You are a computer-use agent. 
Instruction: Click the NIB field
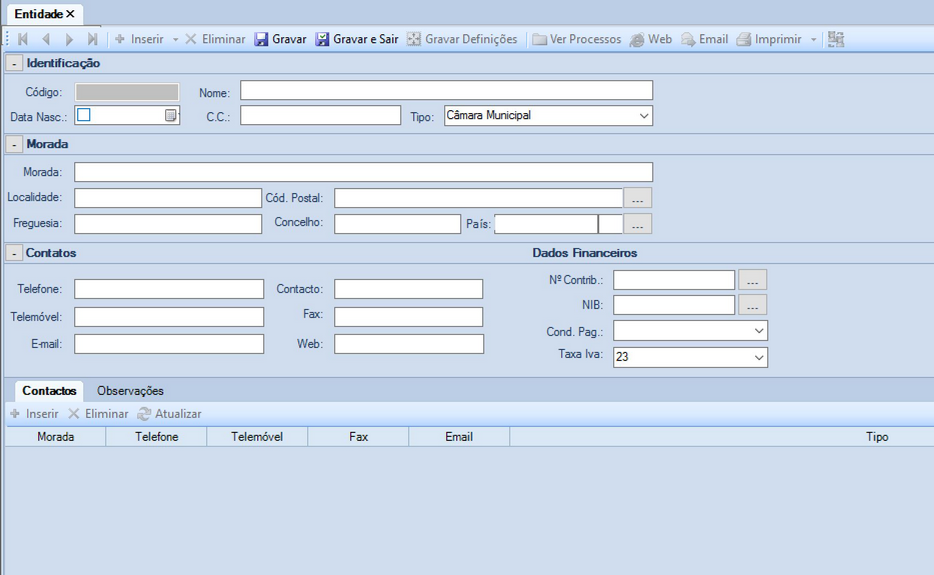point(674,305)
